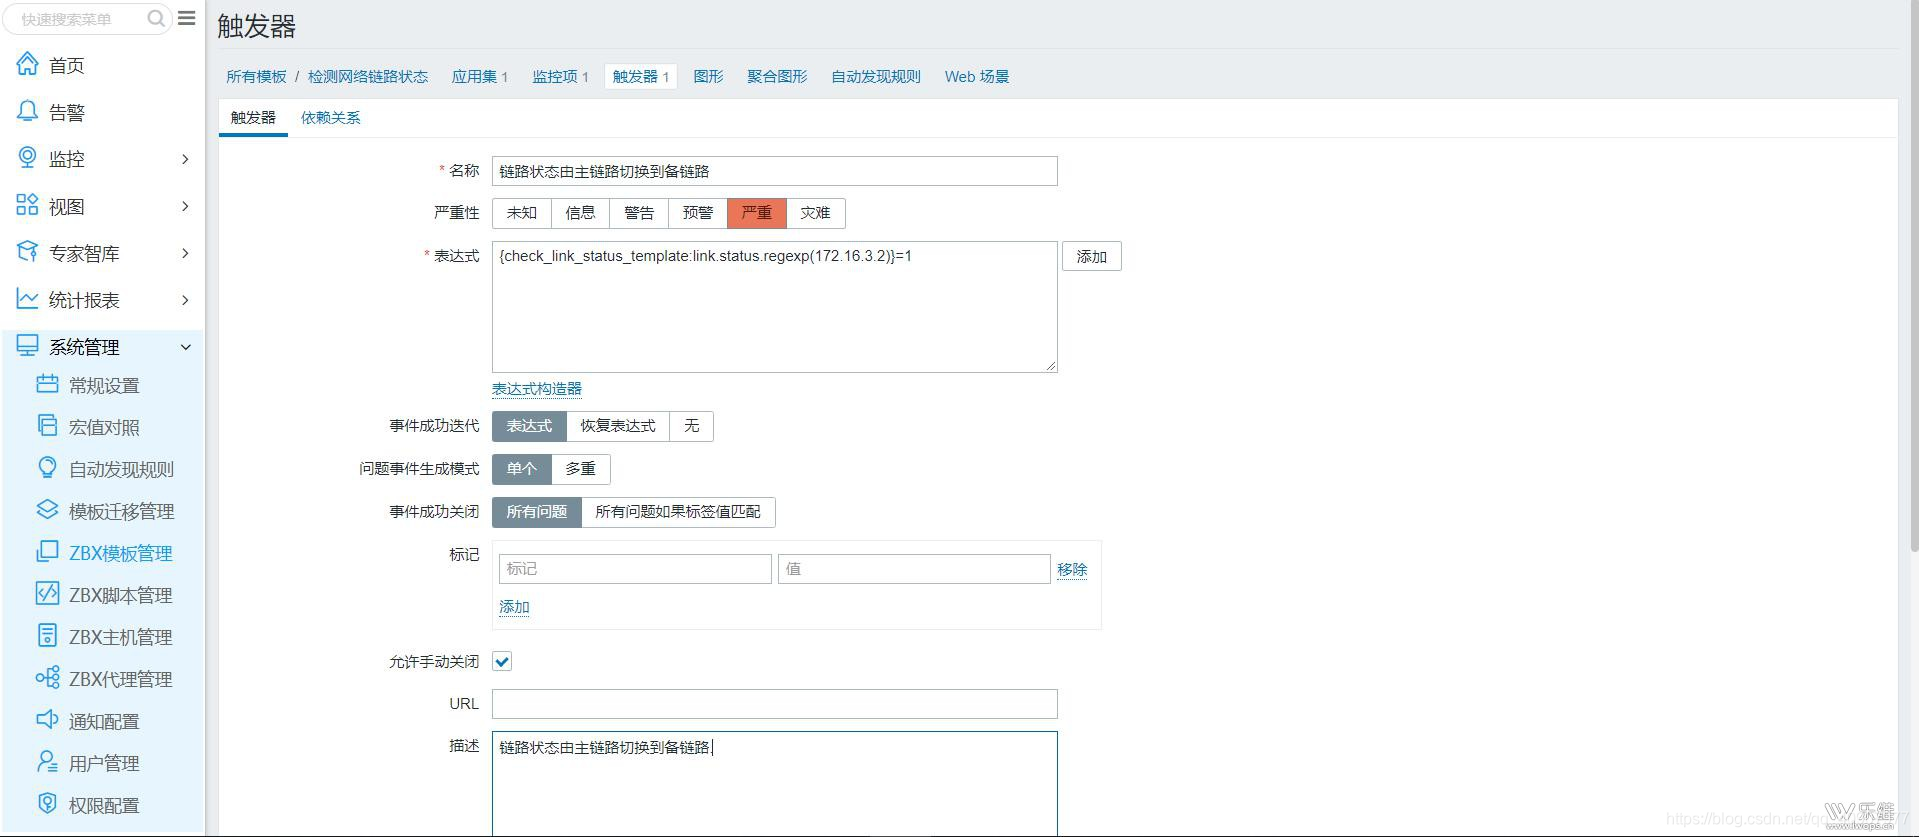Expand the 专家智库 menu chevron

pyautogui.click(x=185, y=253)
